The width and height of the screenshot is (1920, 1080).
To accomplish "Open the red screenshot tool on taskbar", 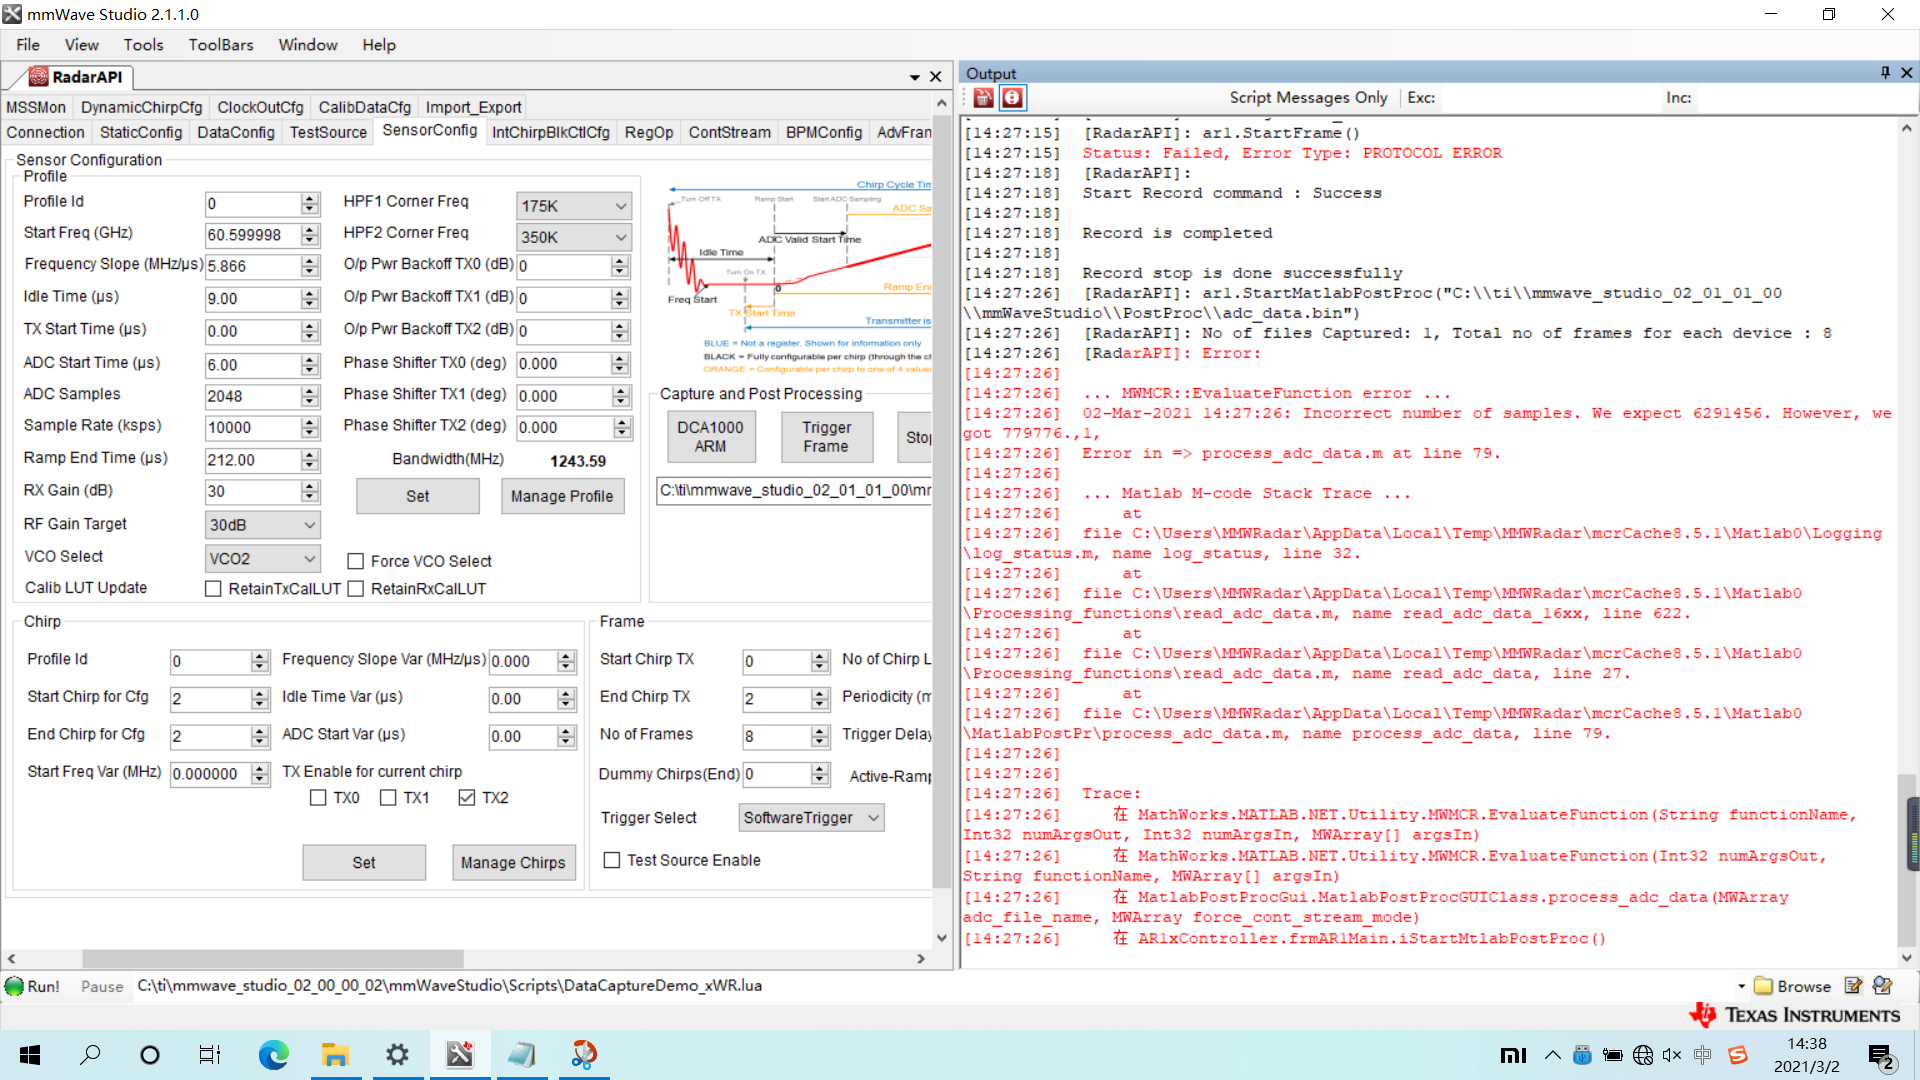I will (x=584, y=1055).
